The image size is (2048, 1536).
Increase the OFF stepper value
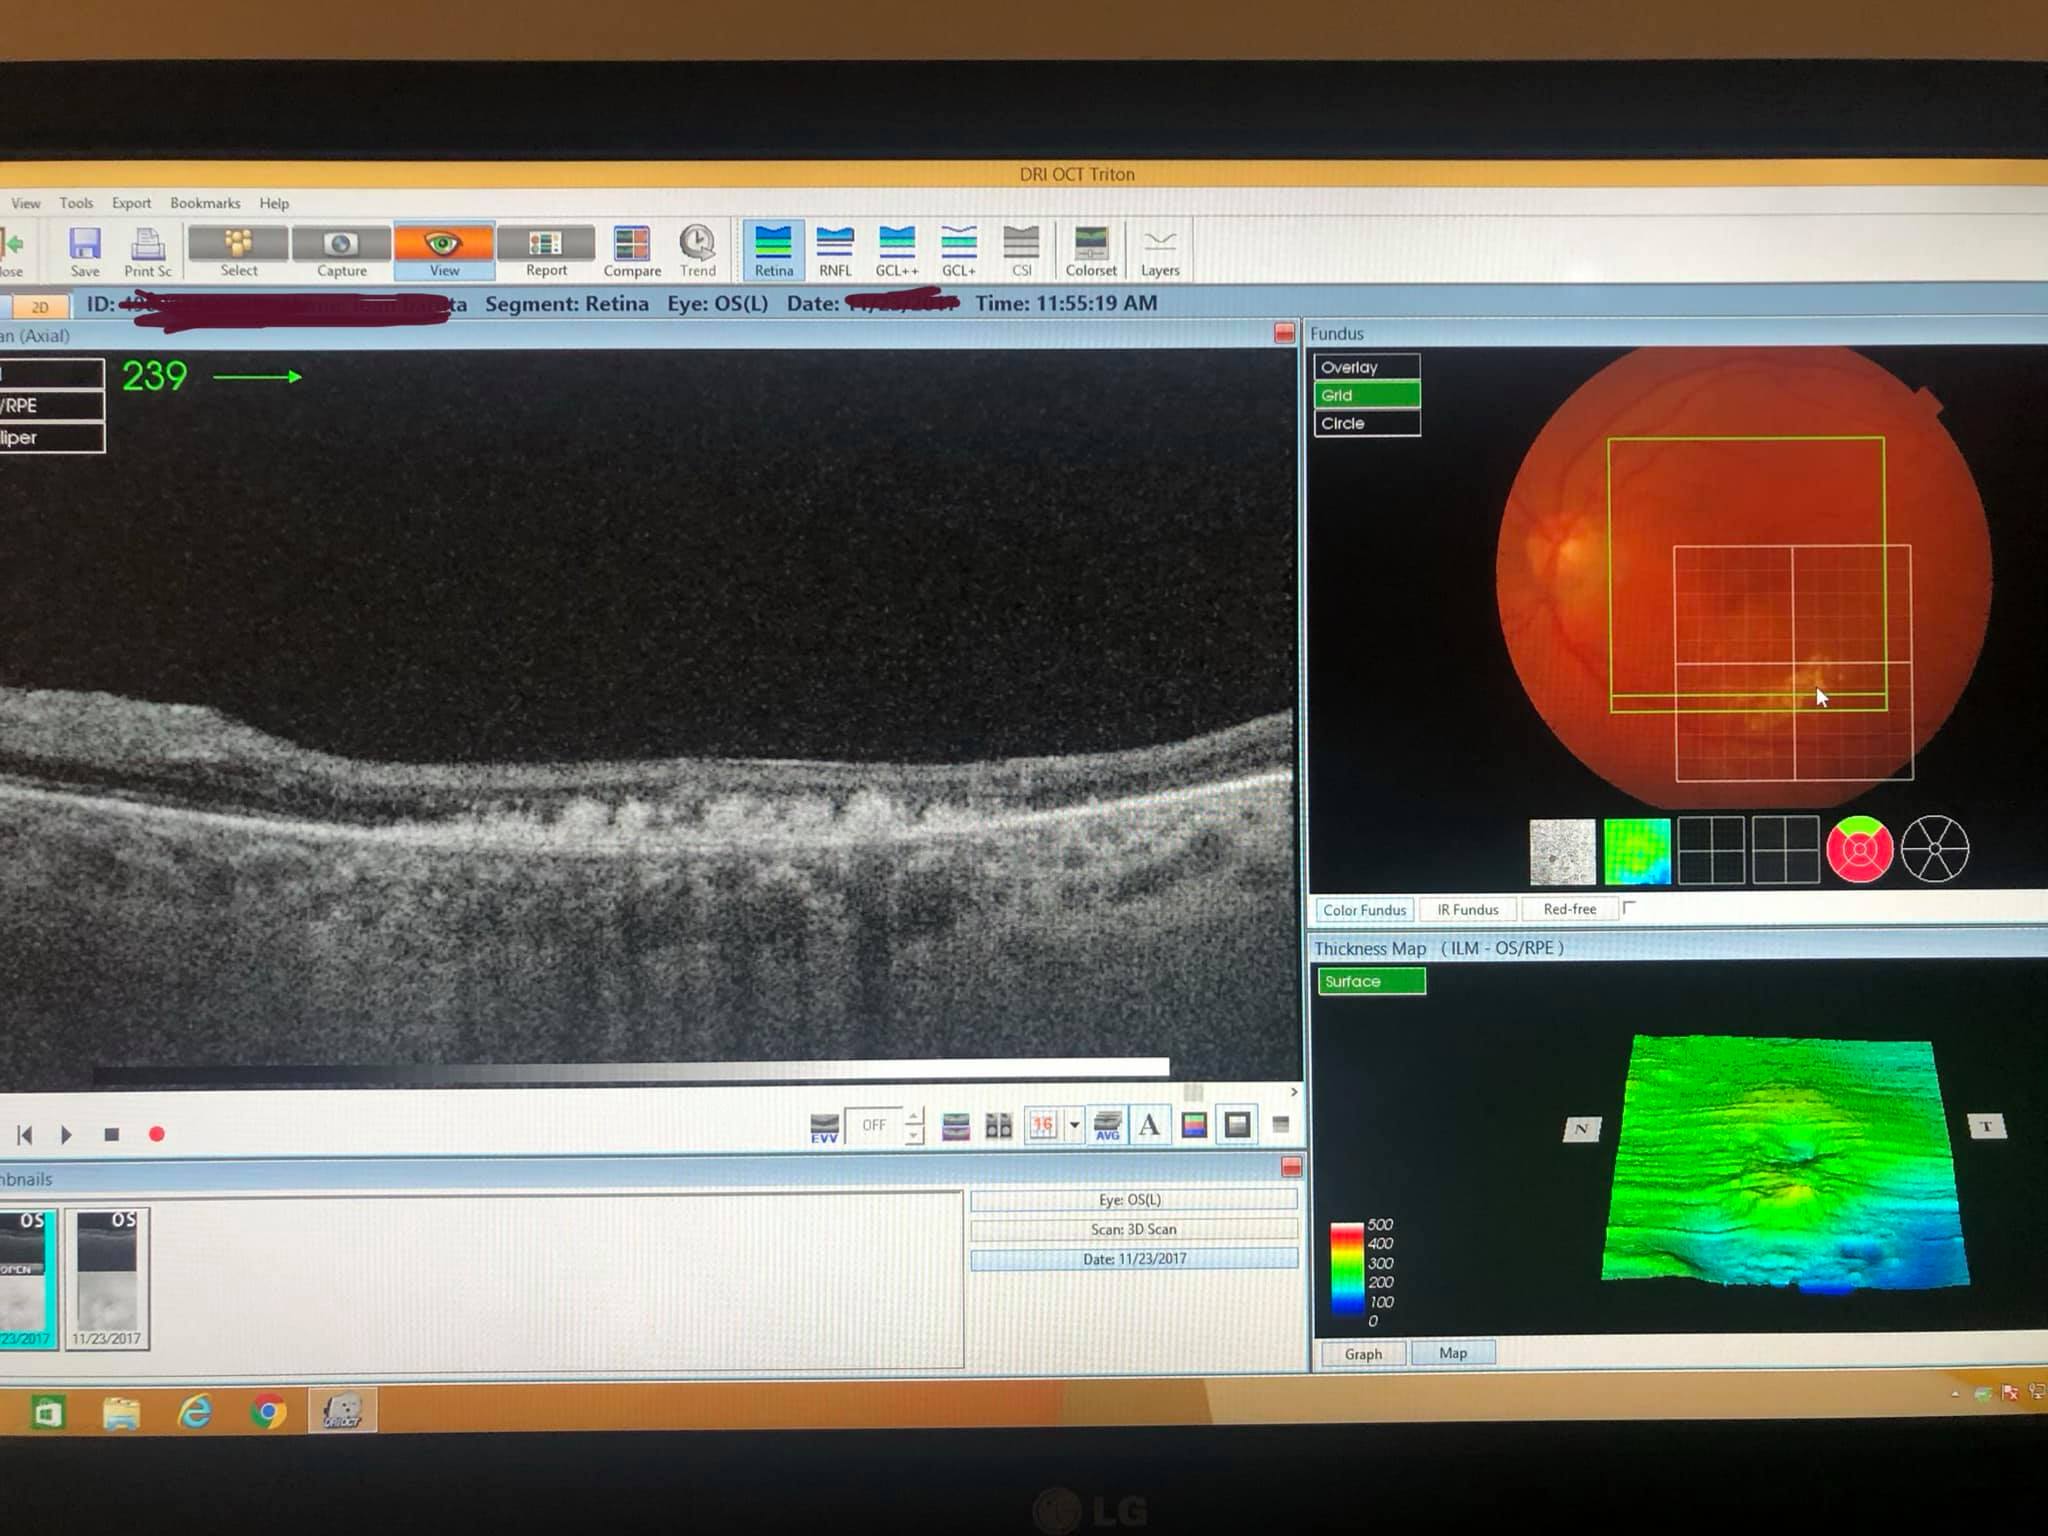click(914, 1116)
